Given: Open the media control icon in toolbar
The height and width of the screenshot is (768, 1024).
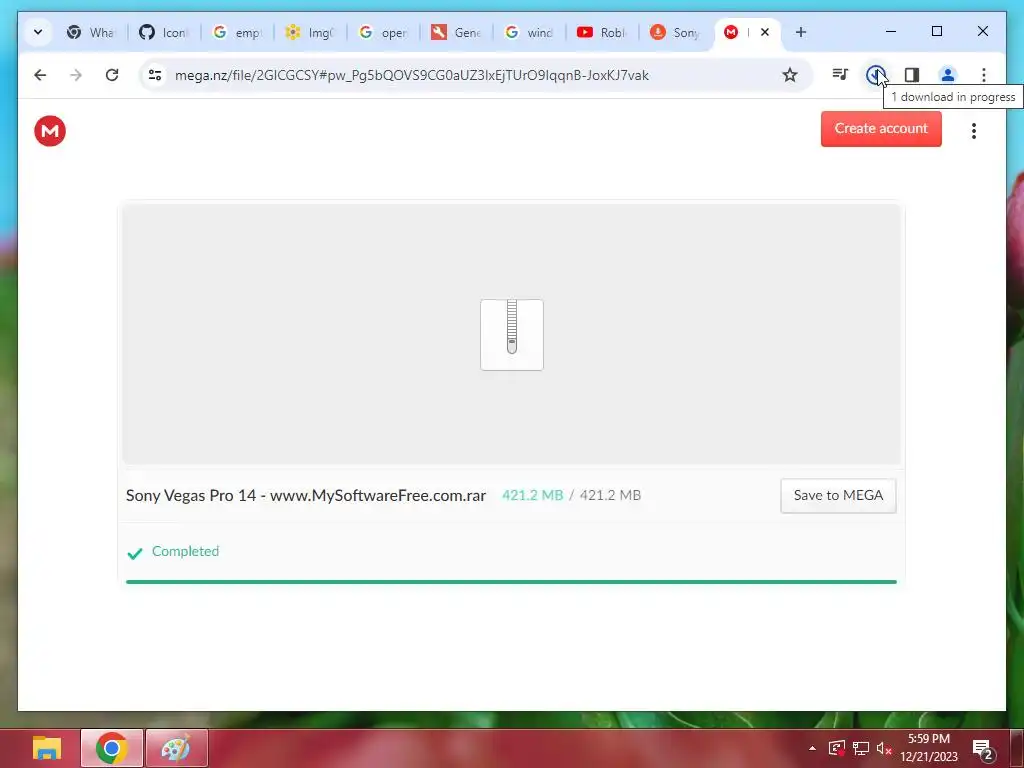Looking at the screenshot, I should click(840, 75).
